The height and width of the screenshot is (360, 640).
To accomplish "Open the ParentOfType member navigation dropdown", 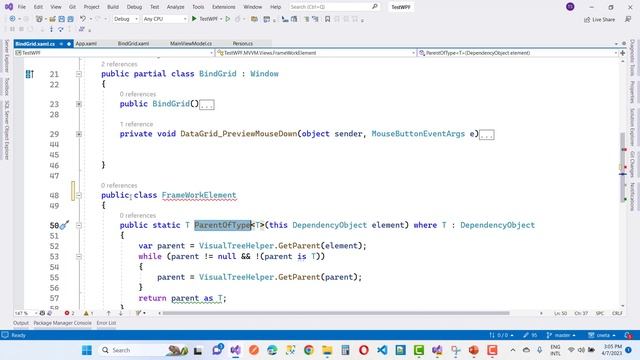I will pos(518,53).
